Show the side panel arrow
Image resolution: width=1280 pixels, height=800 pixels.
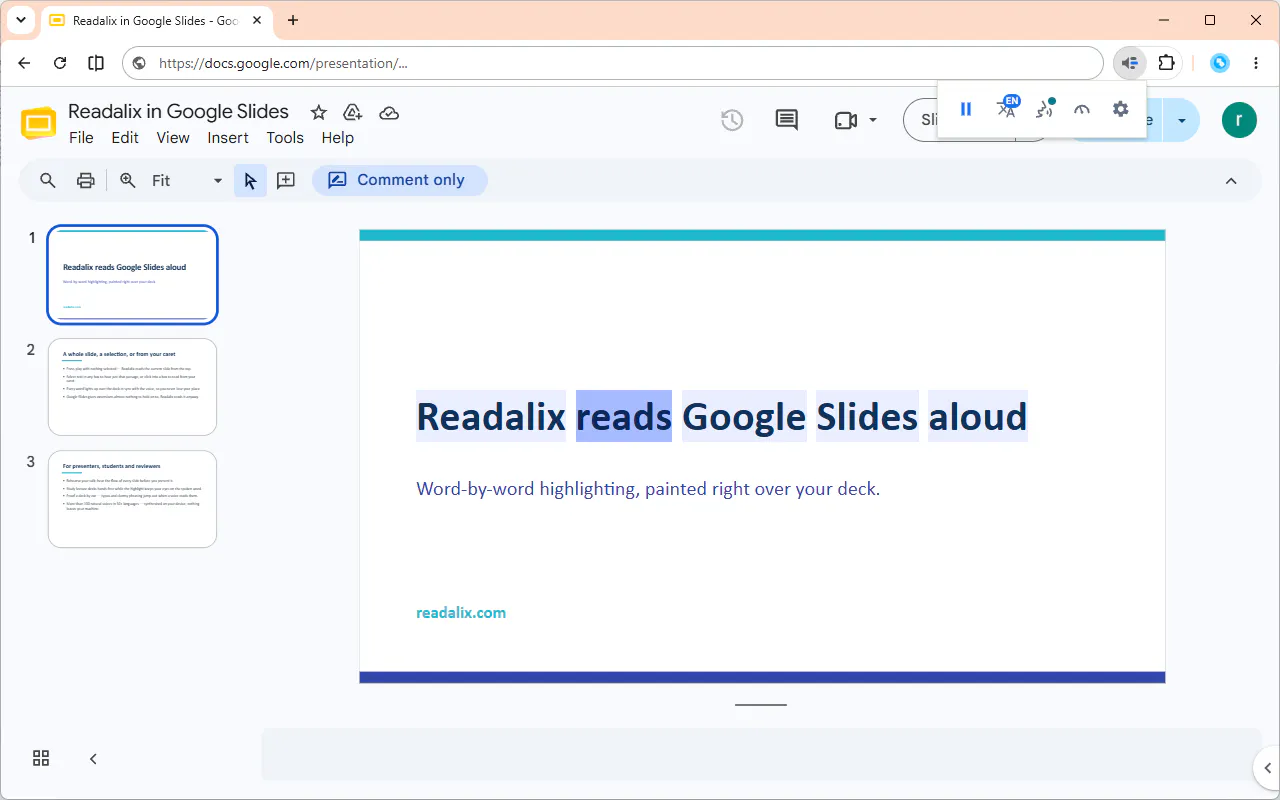pos(1267,768)
